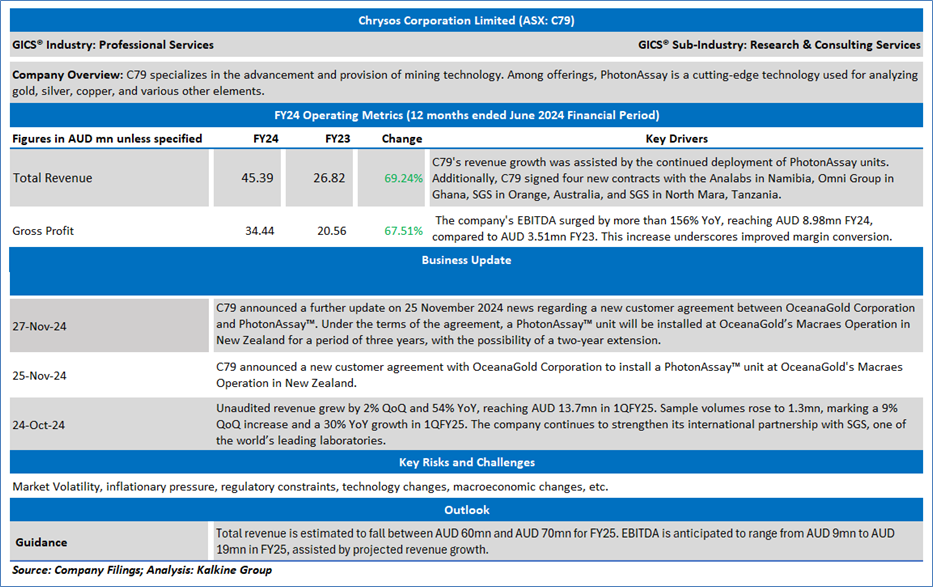Click the Company Overview label
The width and height of the screenshot is (933, 587).
tap(68, 75)
